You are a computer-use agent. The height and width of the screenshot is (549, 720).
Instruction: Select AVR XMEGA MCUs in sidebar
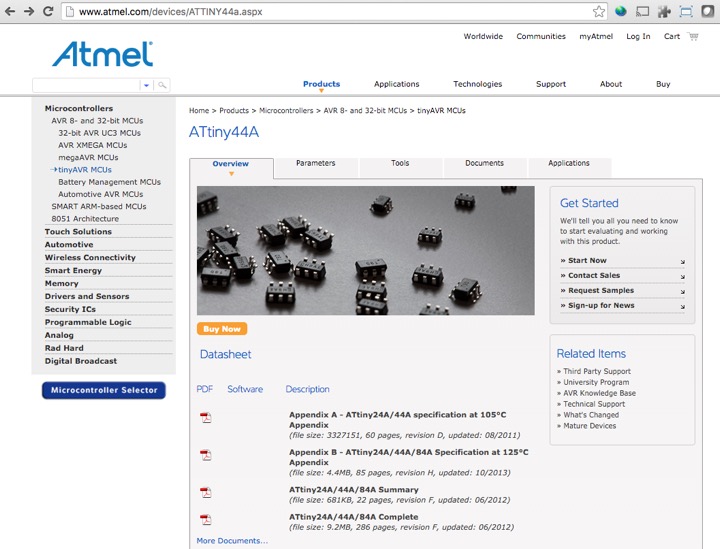click(x=93, y=145)
